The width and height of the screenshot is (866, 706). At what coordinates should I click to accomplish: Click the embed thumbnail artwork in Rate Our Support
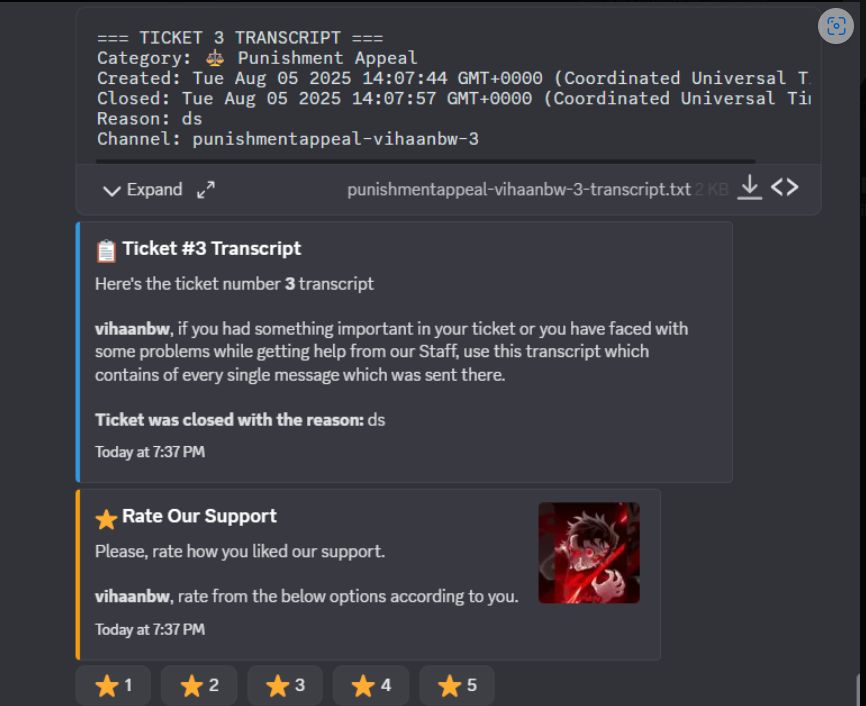tap(589, 552)
